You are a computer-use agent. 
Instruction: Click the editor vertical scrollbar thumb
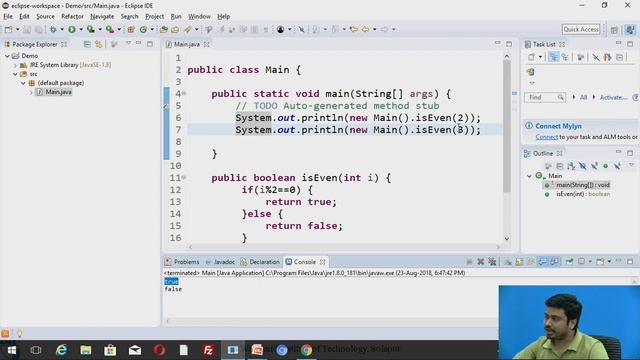click(507, 126)
